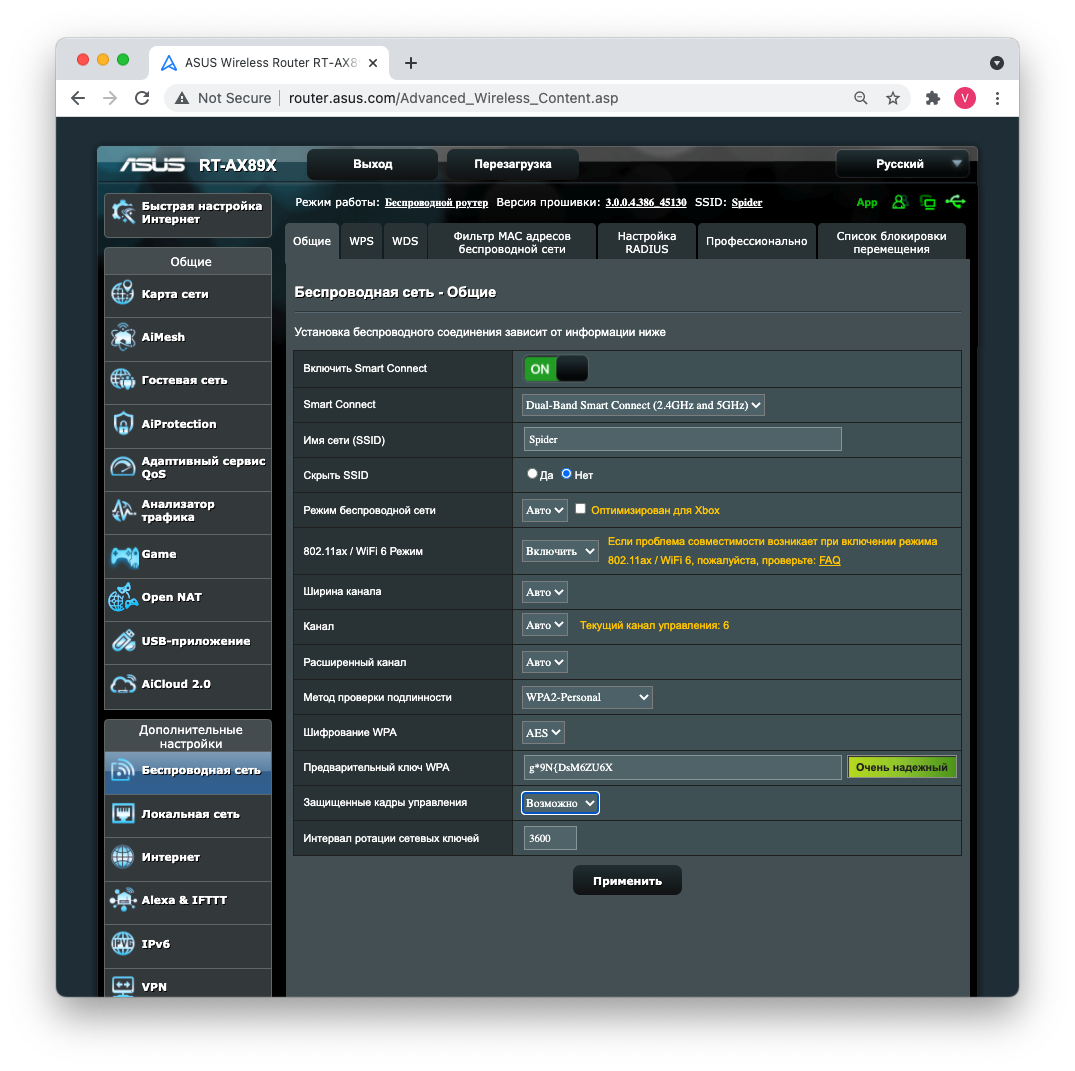The height and width of the screenshot is (1071, 1075).
Task: Click the zoom magnifier icon in address bar
Action: pyautogui.click(x=860, y=98)
